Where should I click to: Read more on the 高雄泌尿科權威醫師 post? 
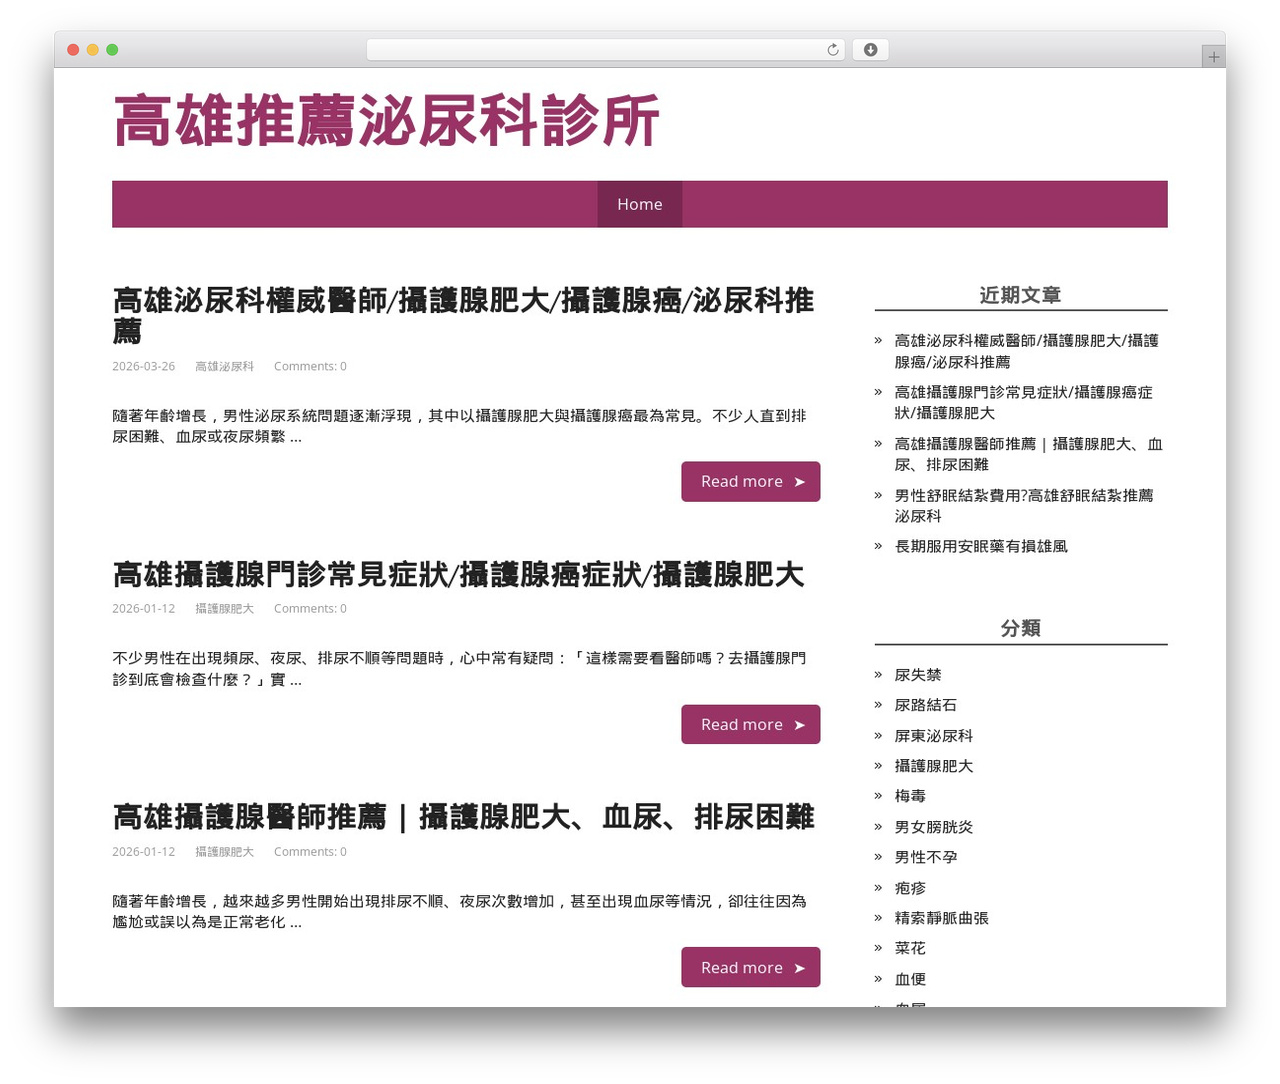point(751,481)
